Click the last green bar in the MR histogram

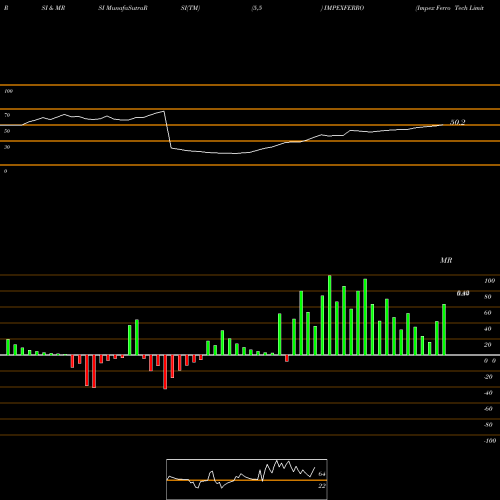[444, 329]
